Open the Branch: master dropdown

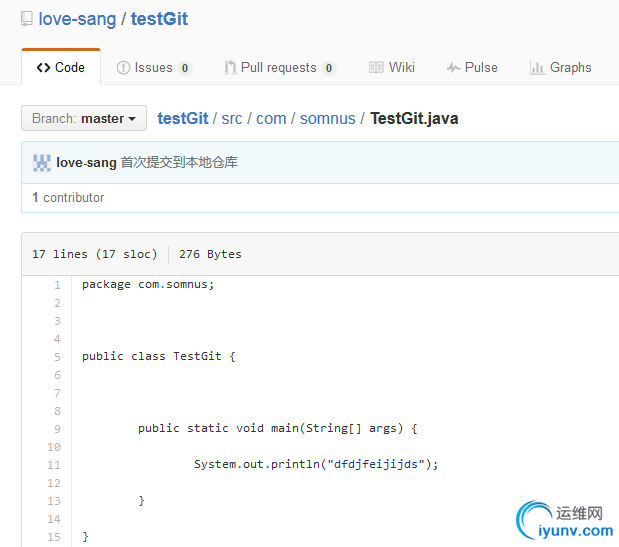point(84,118)
